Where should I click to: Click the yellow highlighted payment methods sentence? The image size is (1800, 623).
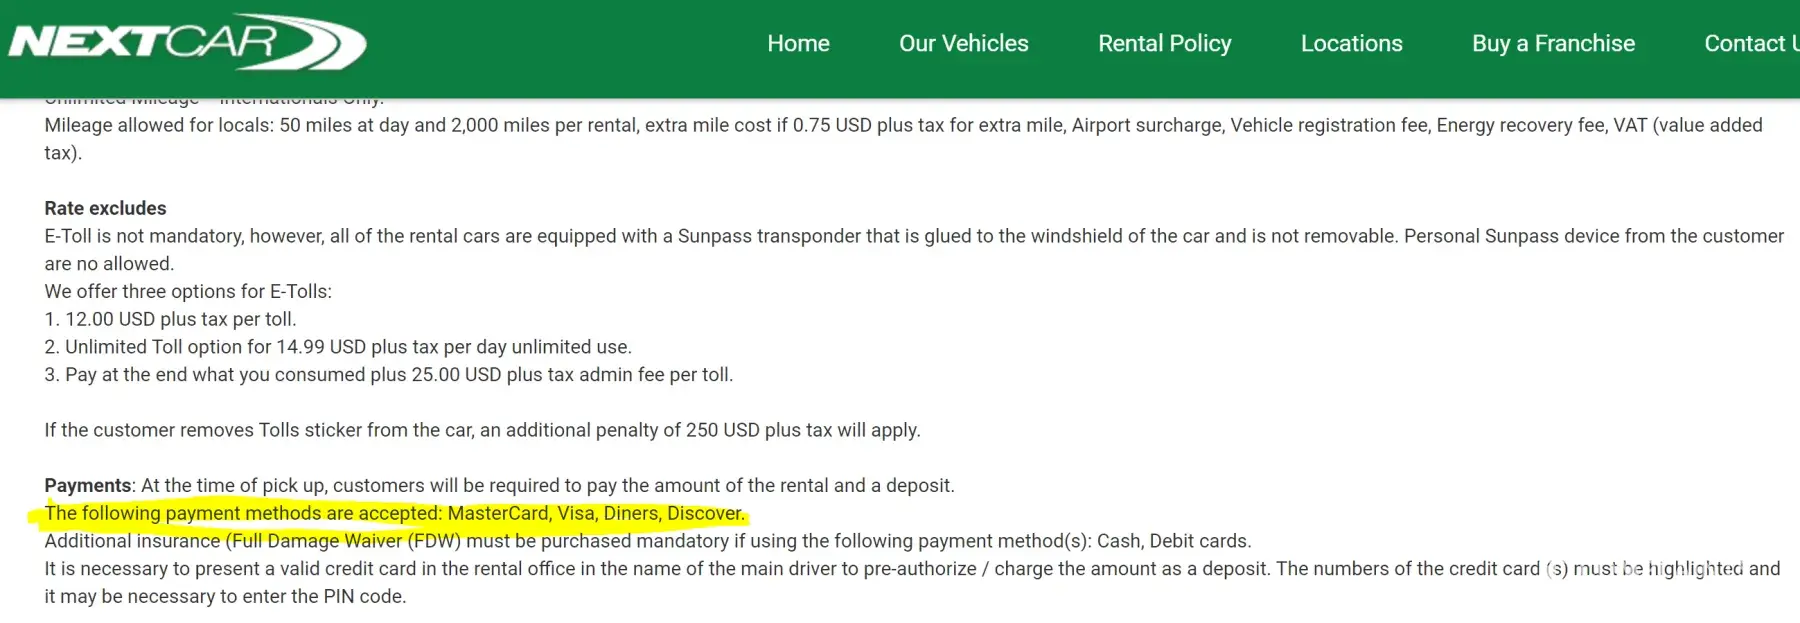[x=394, y=513]
